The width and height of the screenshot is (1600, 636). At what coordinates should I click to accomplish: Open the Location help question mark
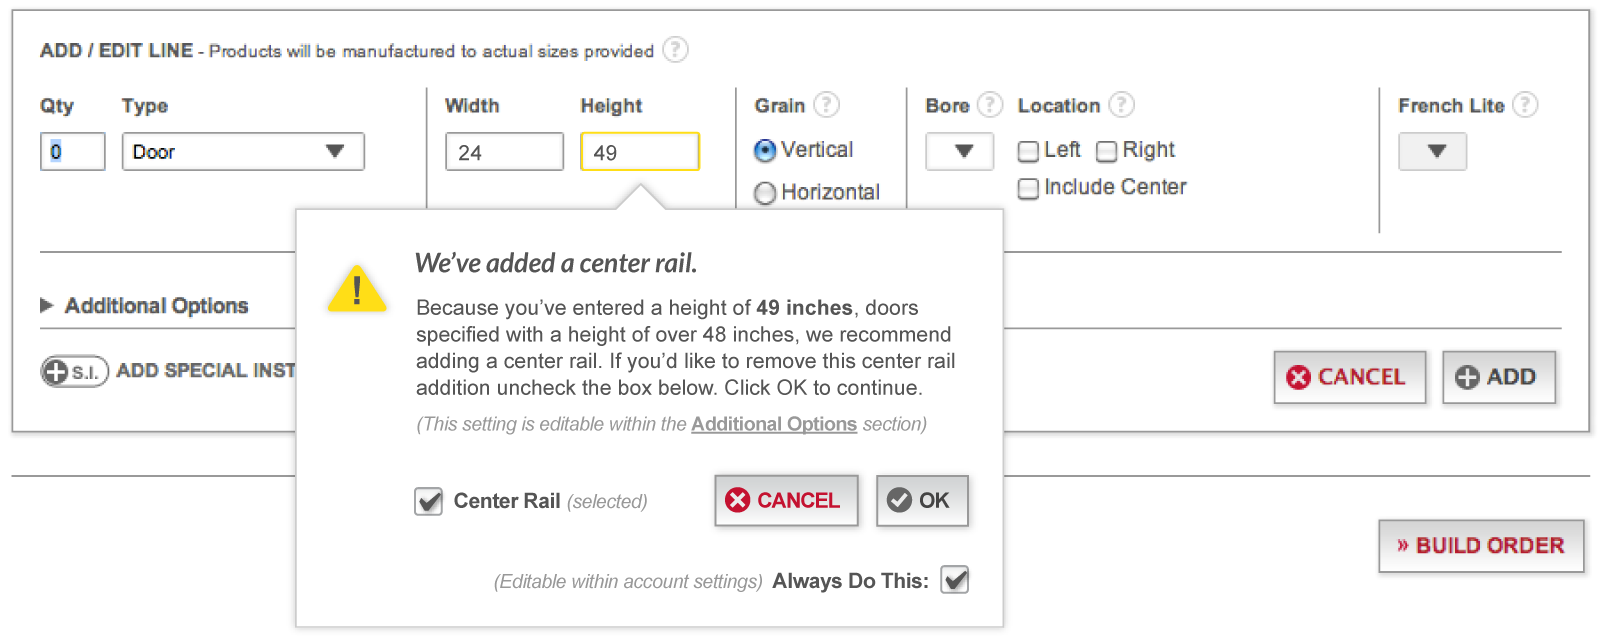(1122, 104)
